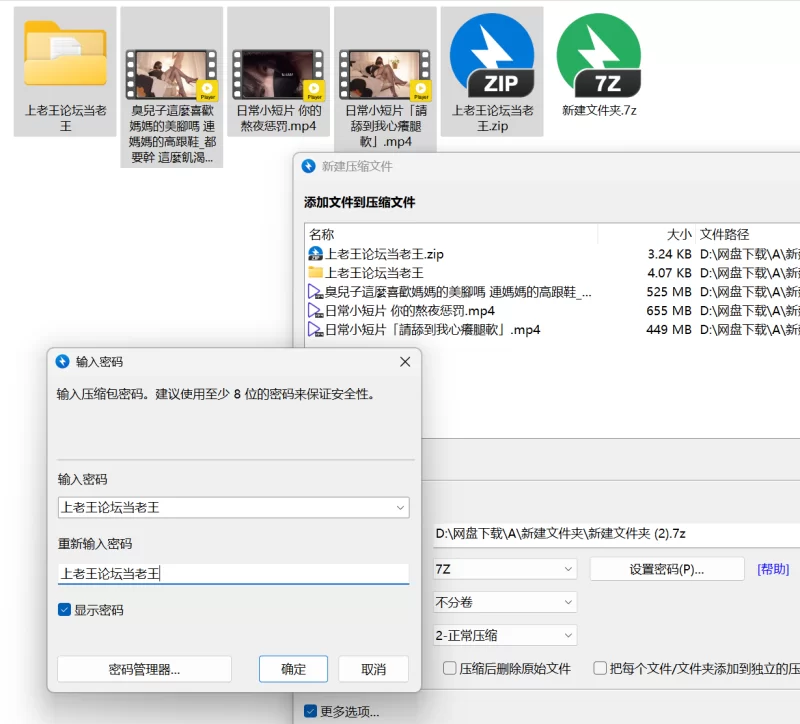Image resolution: width=800 pixels, height=724 pixels.
Task: Open 密码管理器... button
Action: point(144,669)
